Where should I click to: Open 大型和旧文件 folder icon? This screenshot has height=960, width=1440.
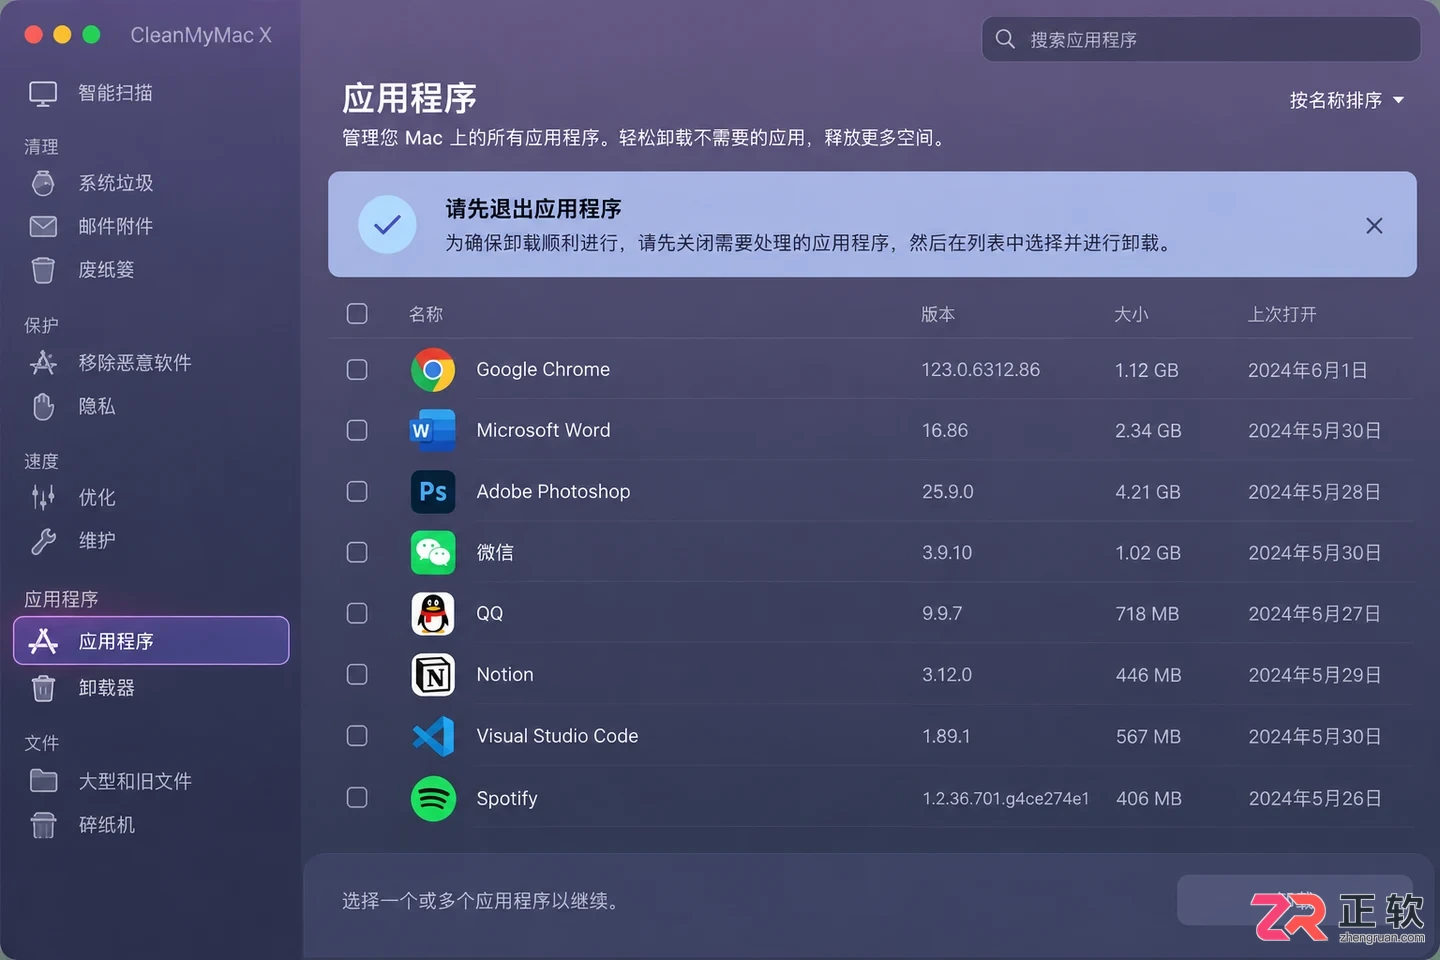click(43, 781)
